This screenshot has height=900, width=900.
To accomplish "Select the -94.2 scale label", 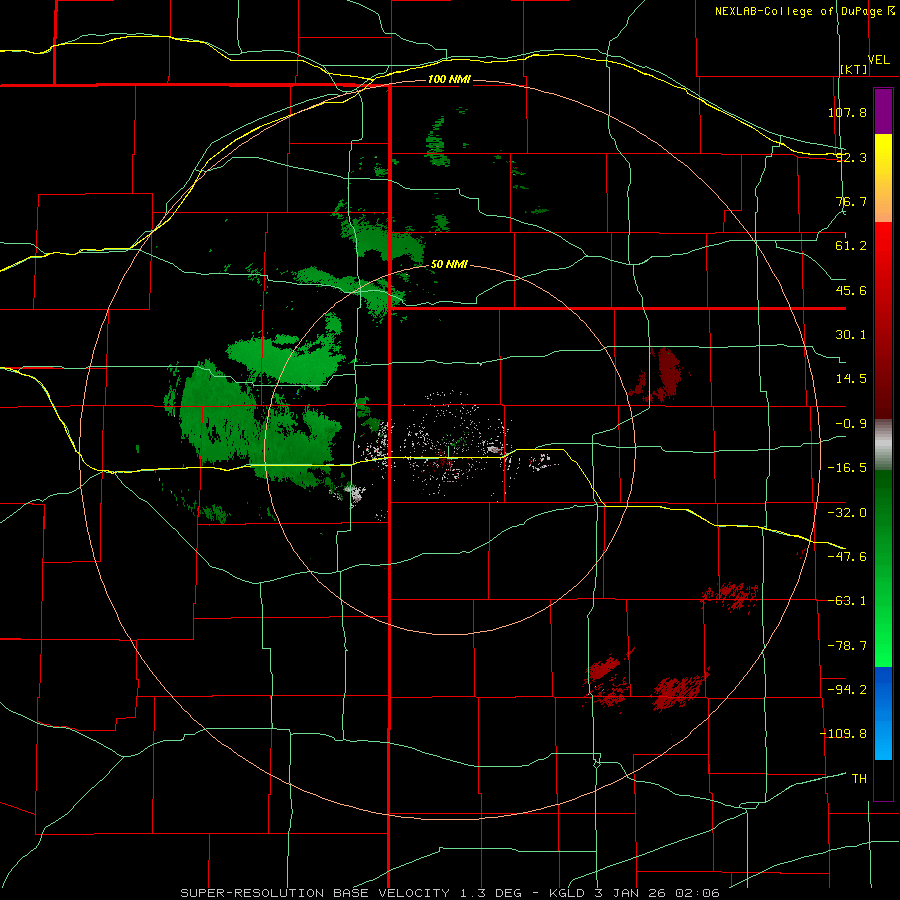I will 847,690.
